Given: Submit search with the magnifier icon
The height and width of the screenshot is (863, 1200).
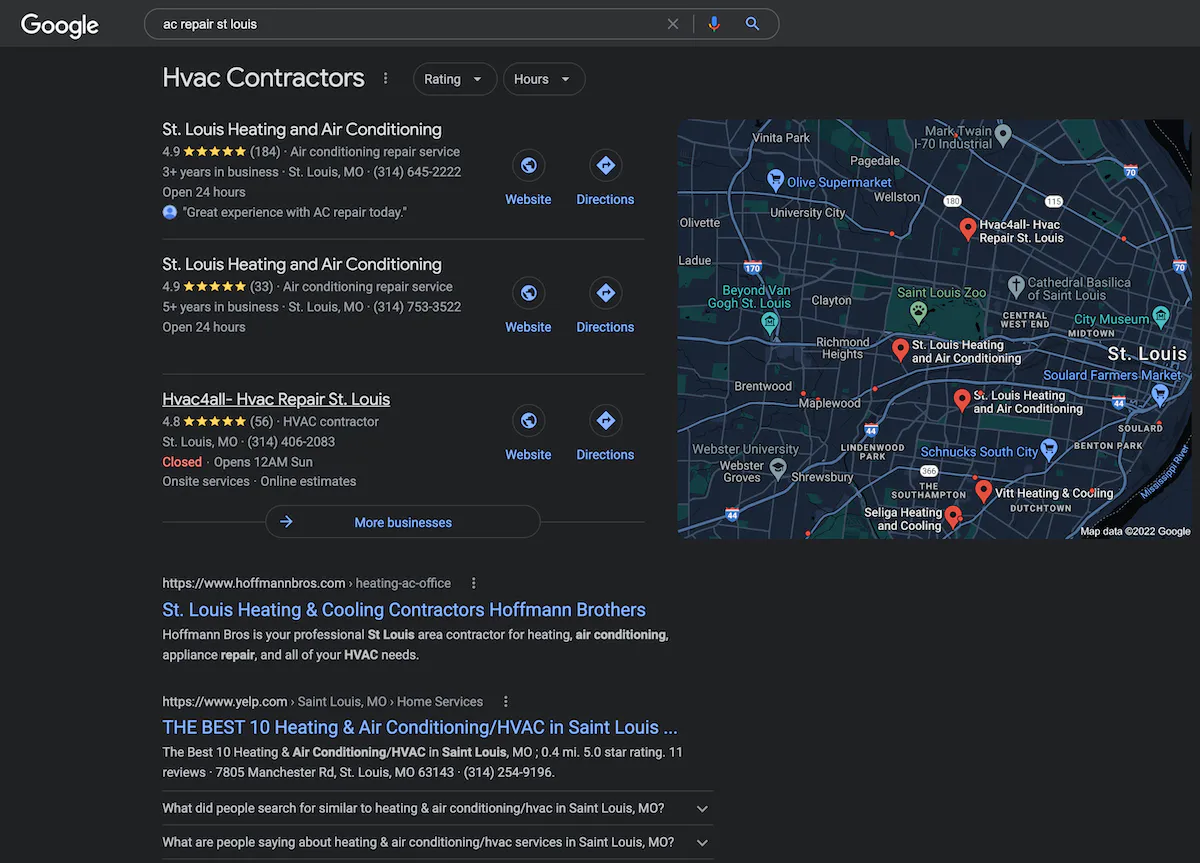Looking at the screenshot, I should pyautogui.click(x=753, y=24).
